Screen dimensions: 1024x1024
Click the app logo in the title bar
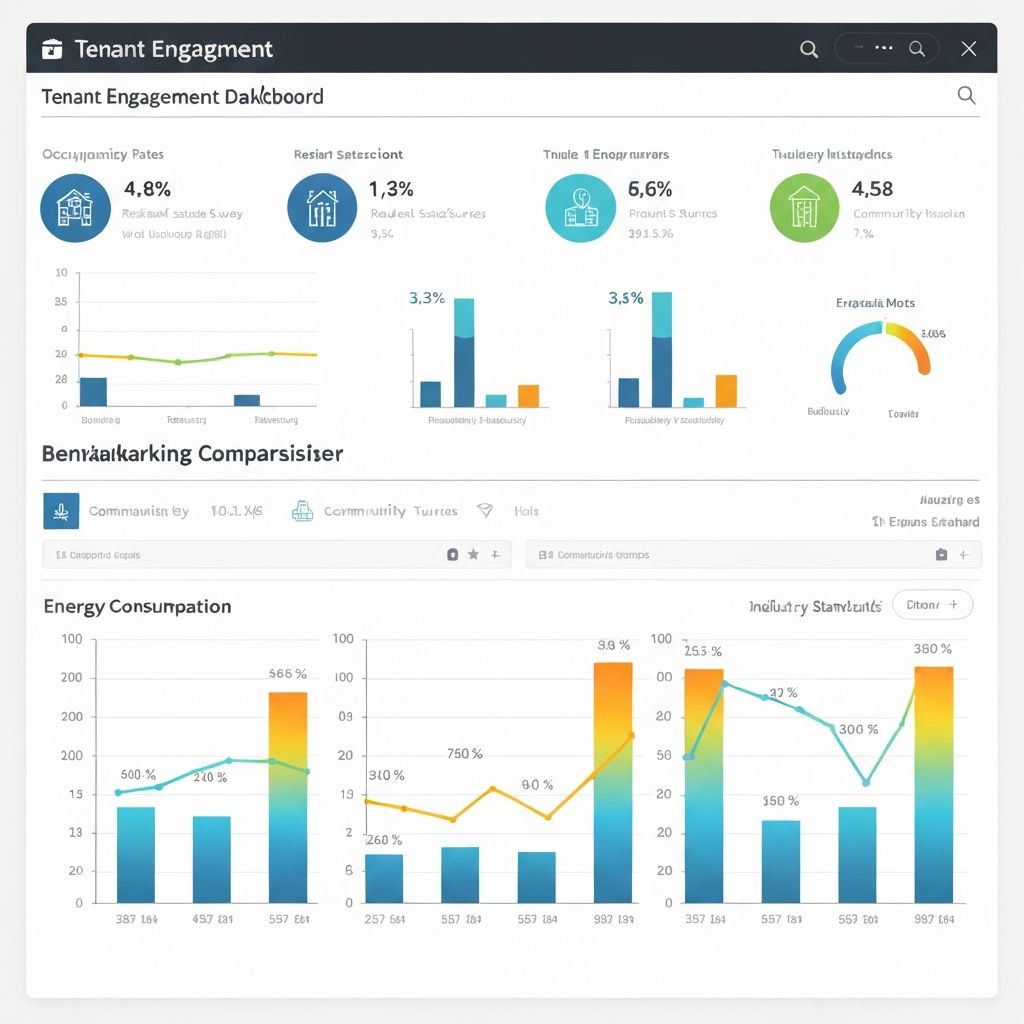tap(53, 49)
